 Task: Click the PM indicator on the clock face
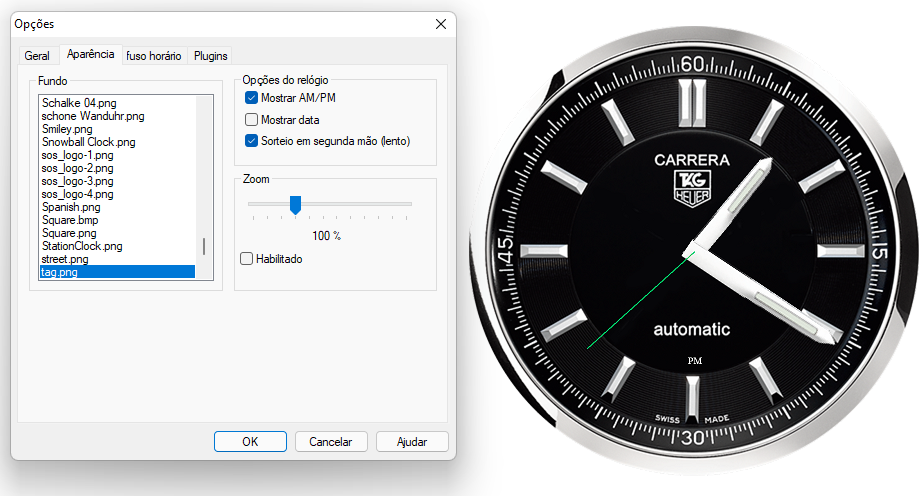(x=694, y=360)
